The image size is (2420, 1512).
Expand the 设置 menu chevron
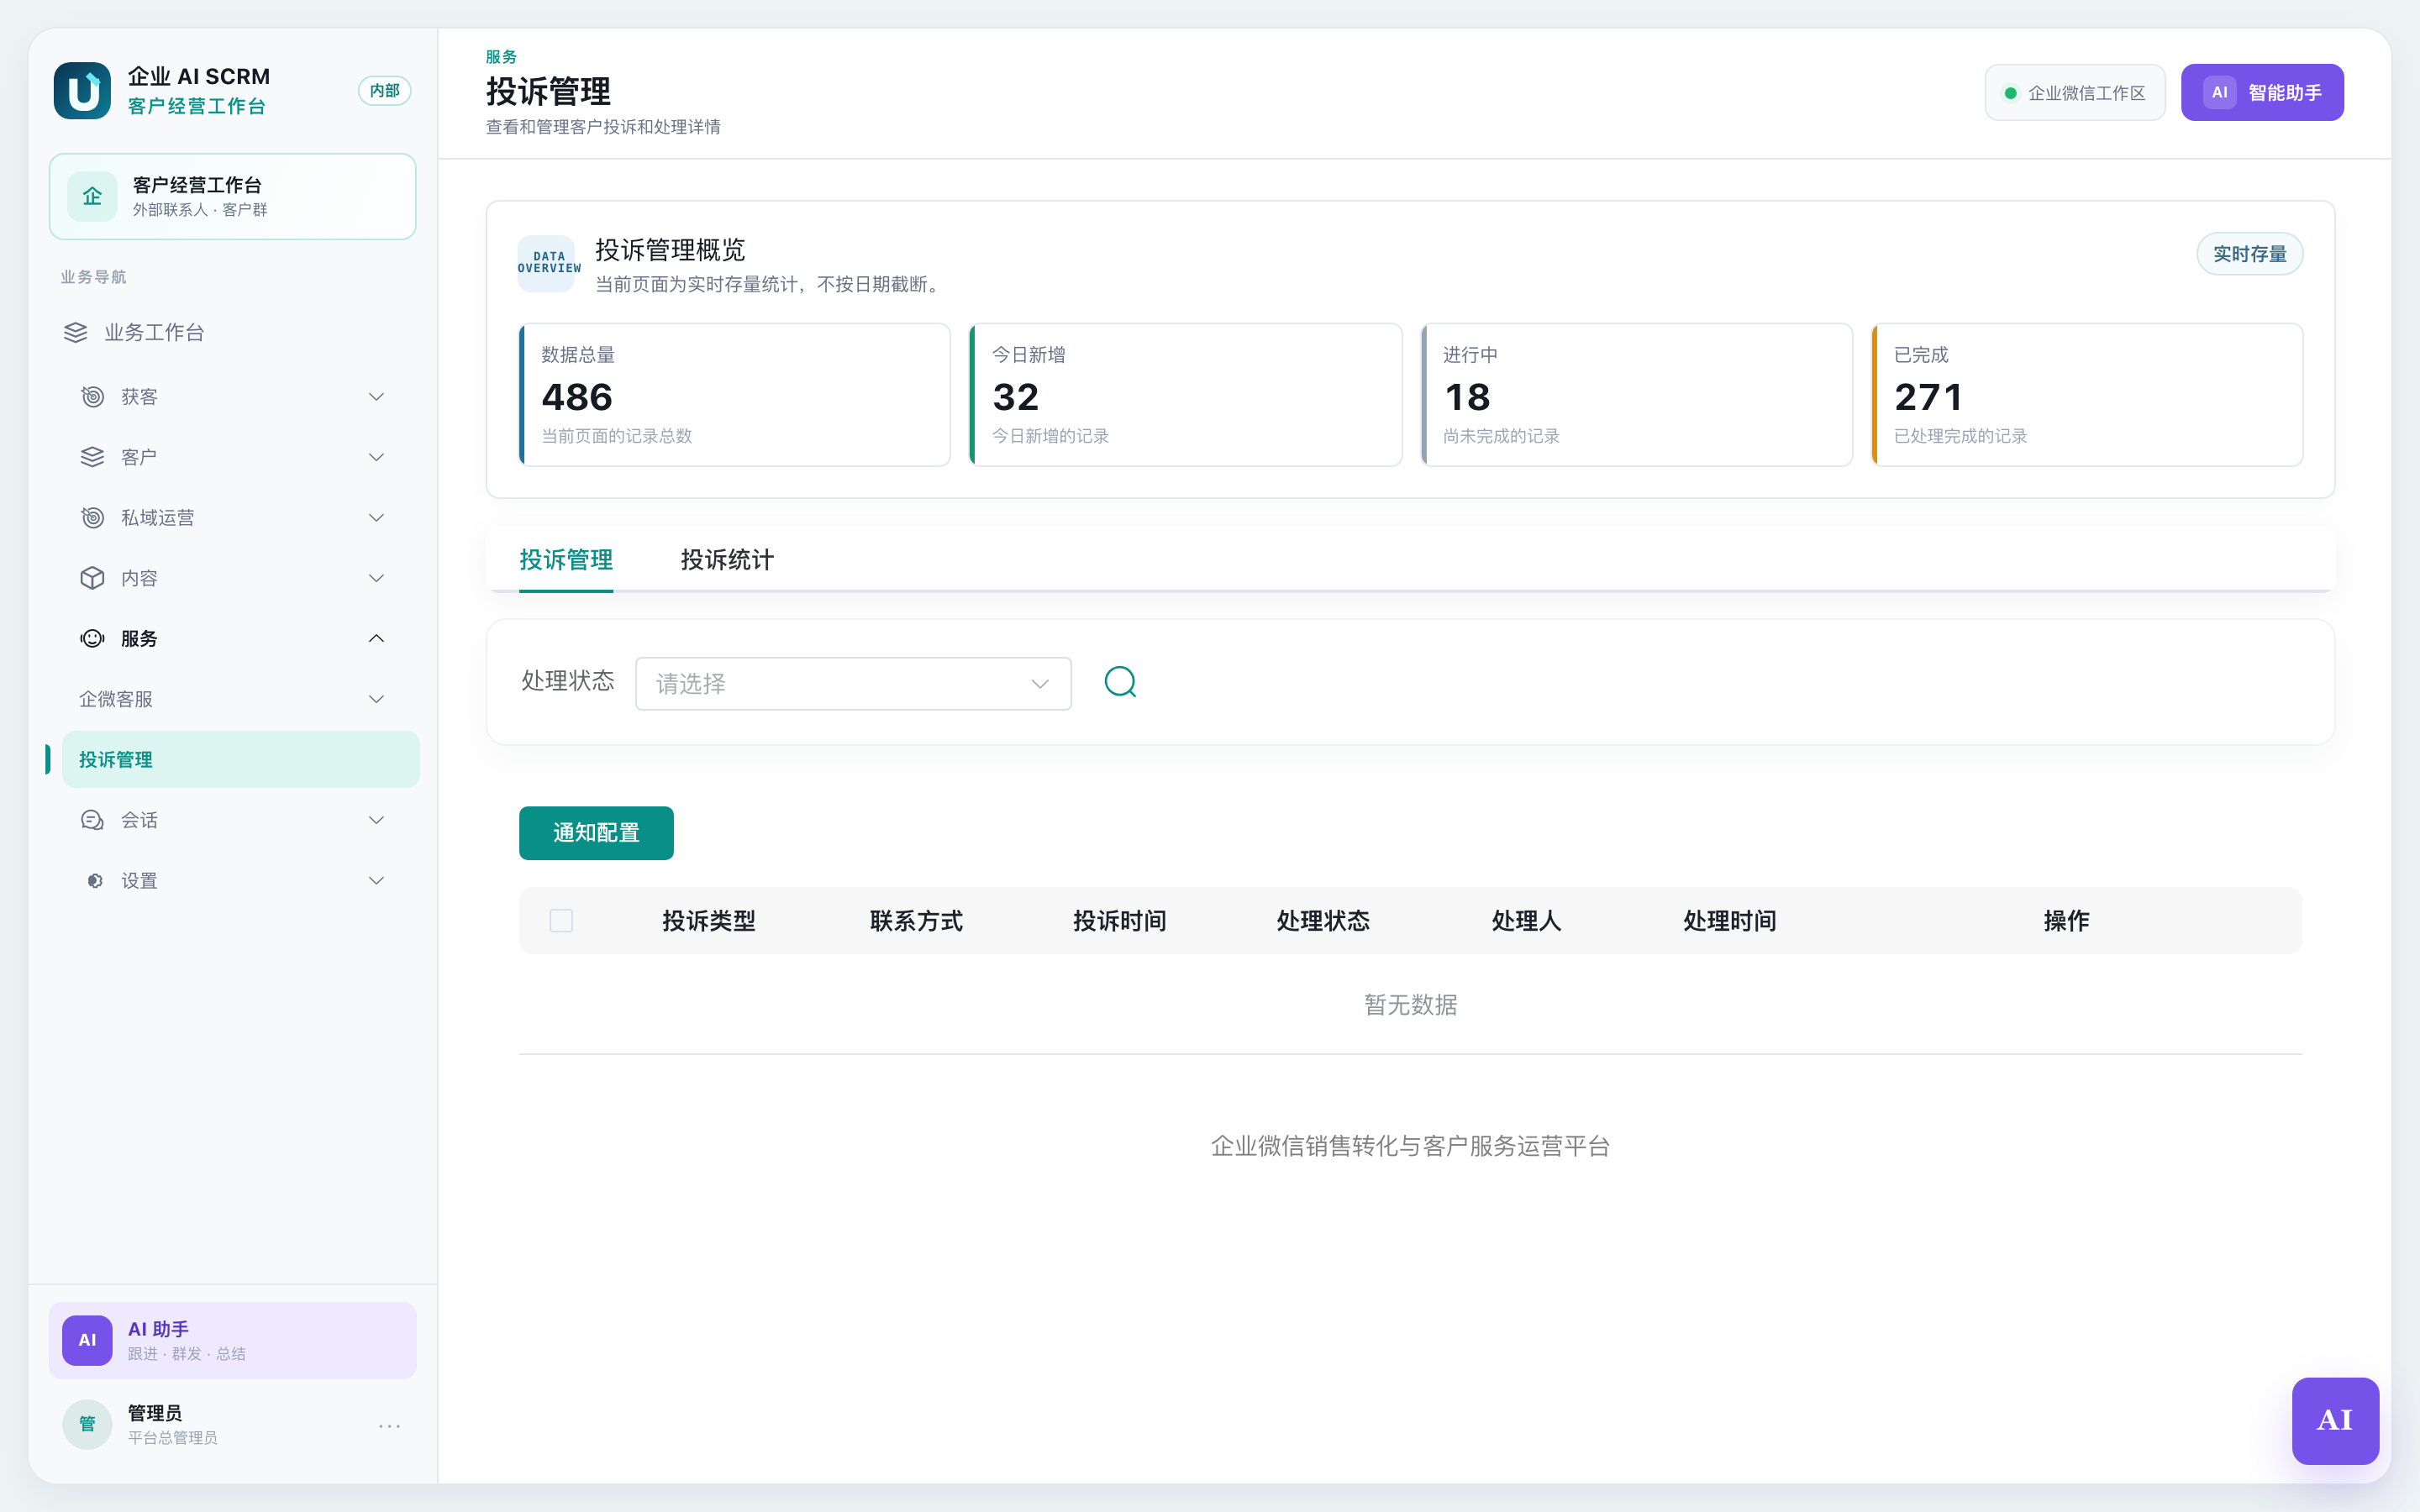tap(376, 881)
